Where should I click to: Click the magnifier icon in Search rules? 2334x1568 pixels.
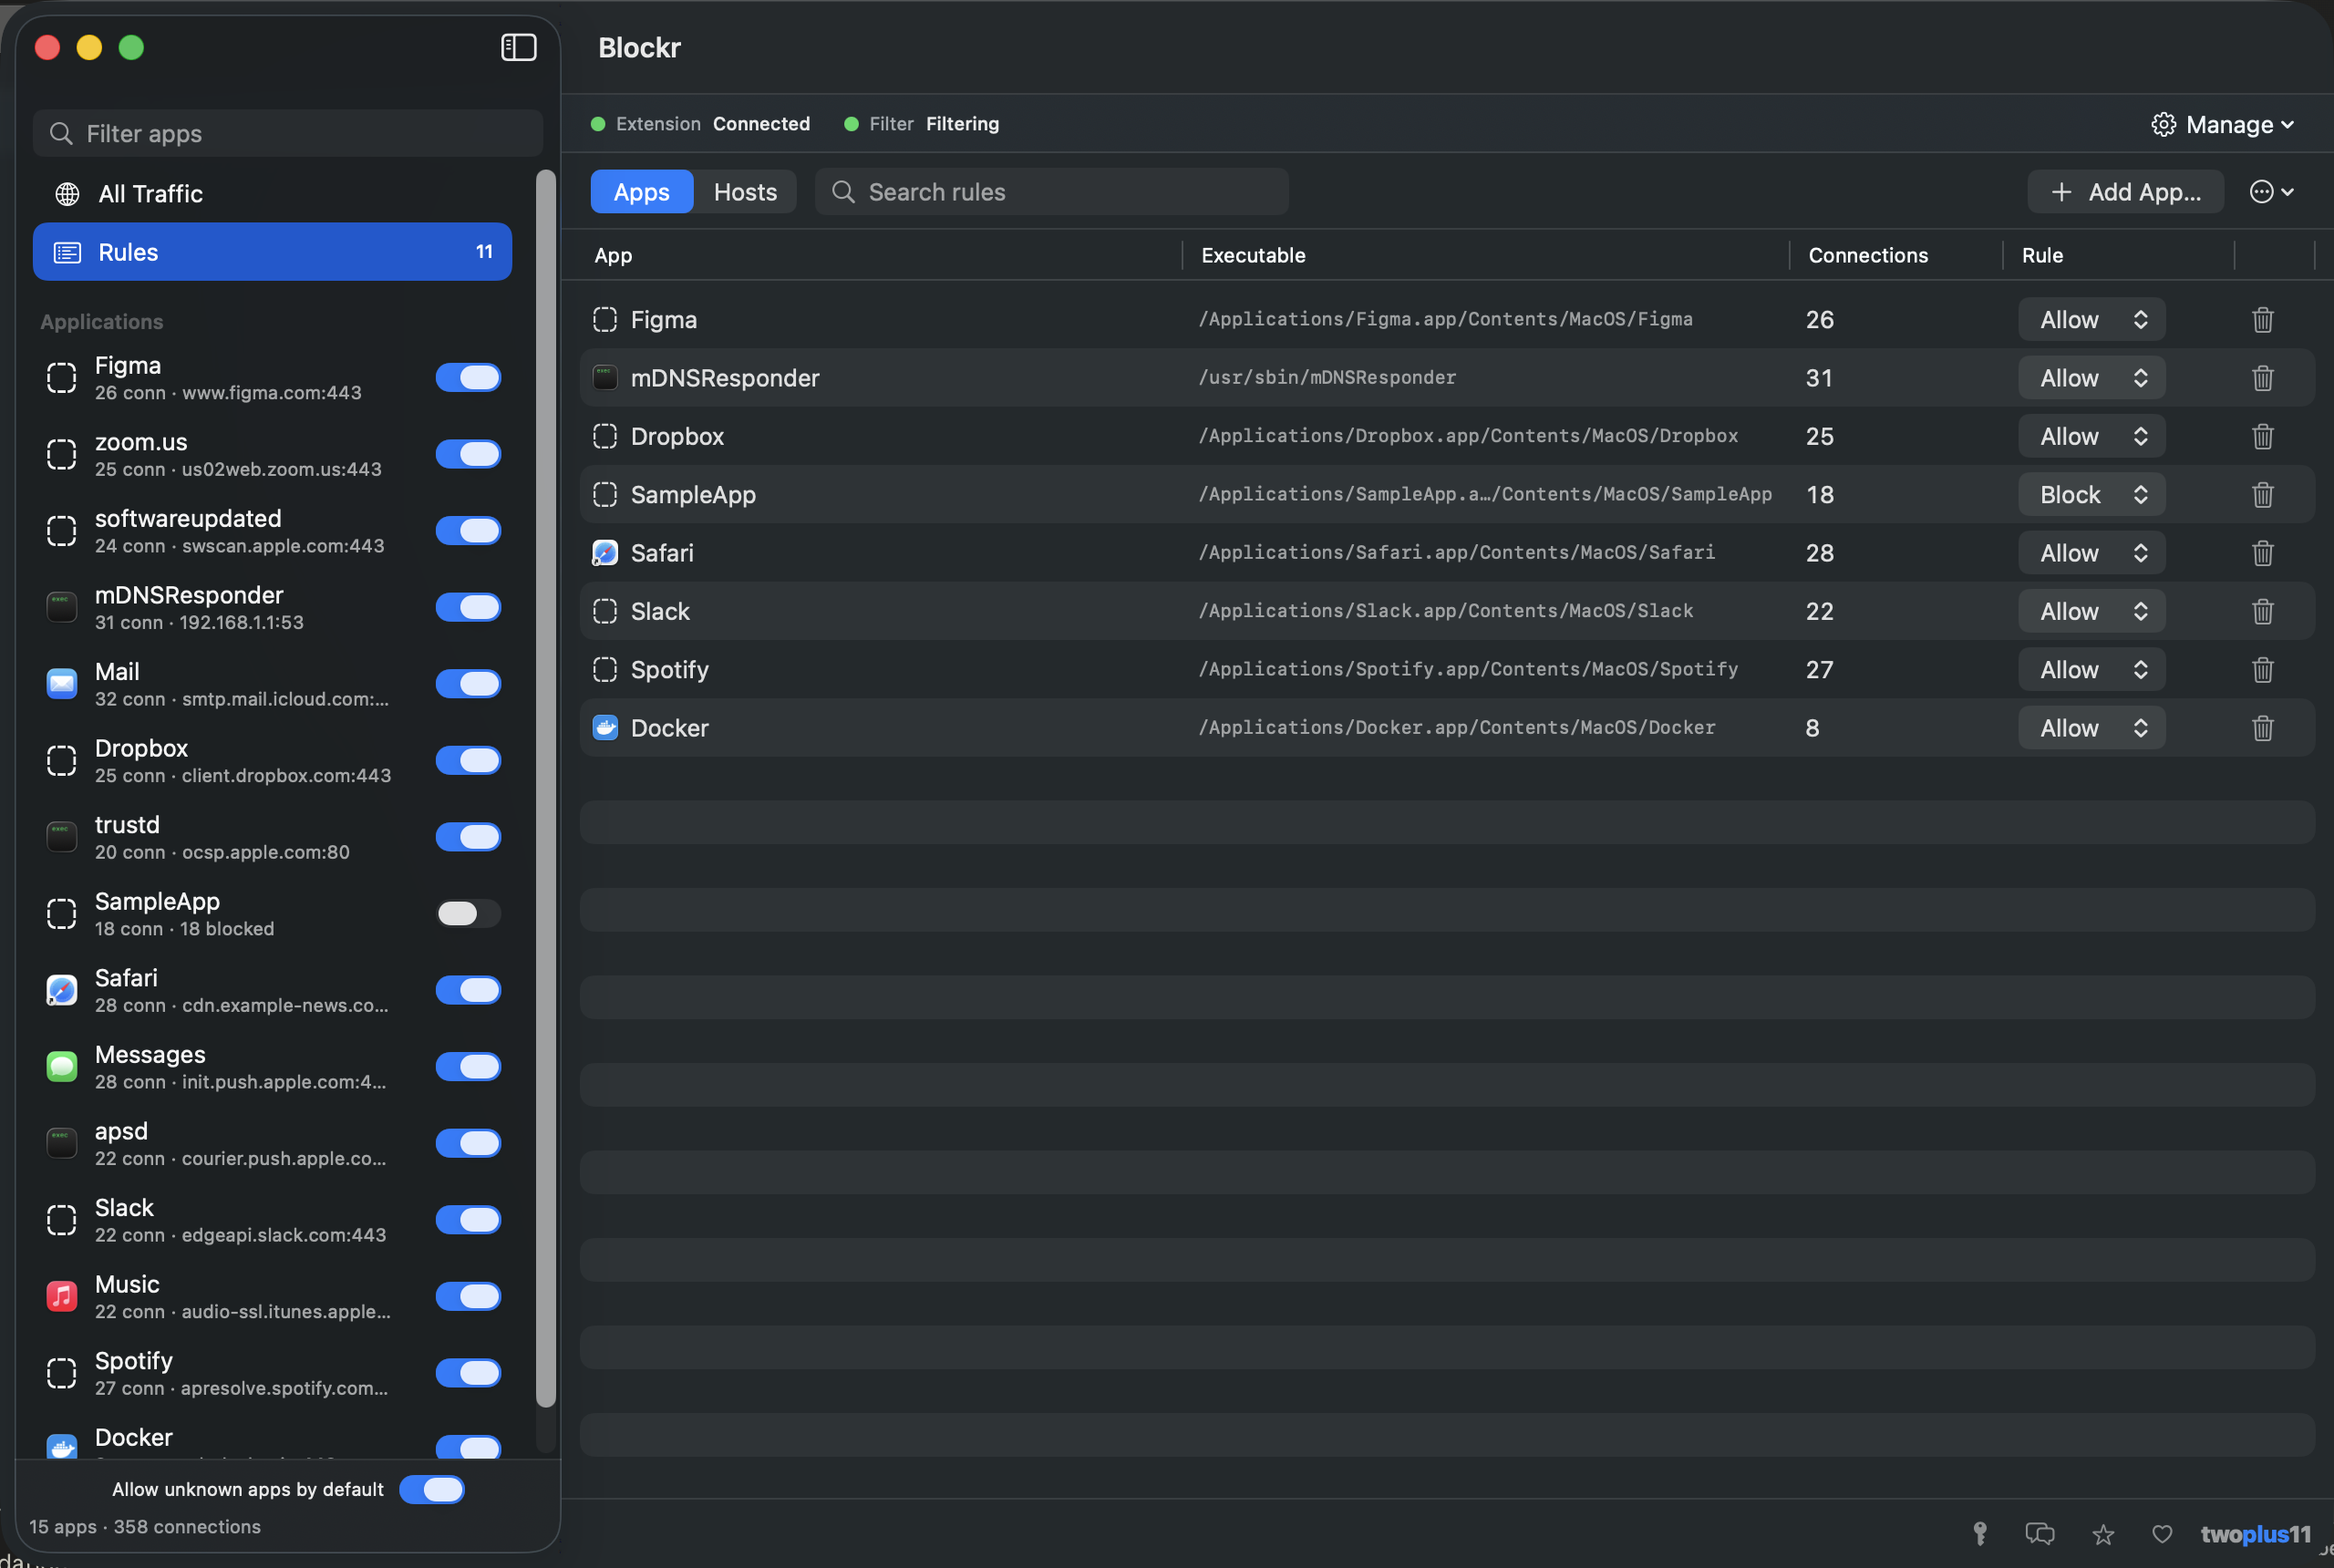(x=843, y=192)
